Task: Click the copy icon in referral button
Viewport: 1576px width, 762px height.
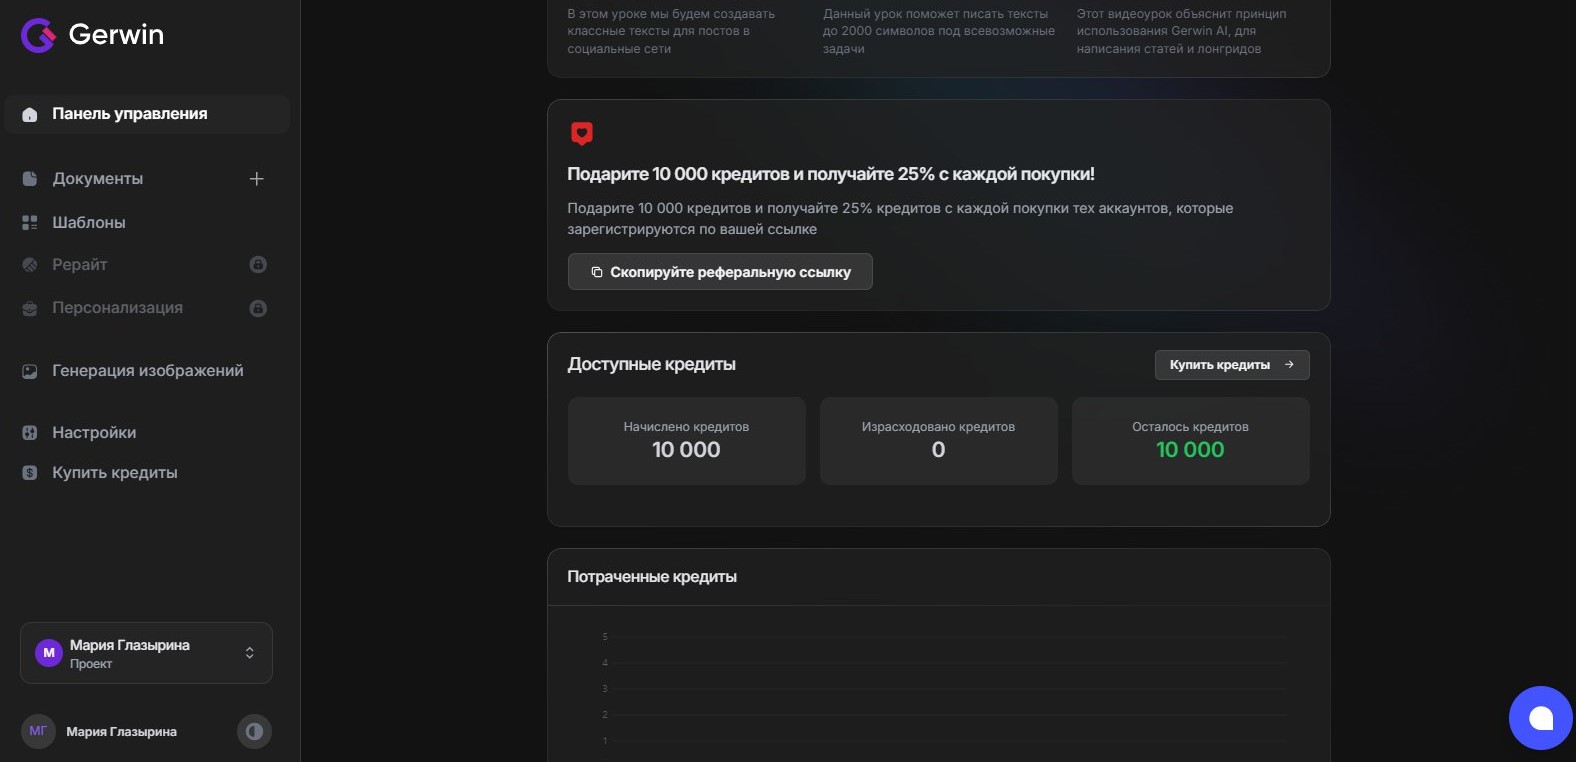Action: [x=597, y=272]
